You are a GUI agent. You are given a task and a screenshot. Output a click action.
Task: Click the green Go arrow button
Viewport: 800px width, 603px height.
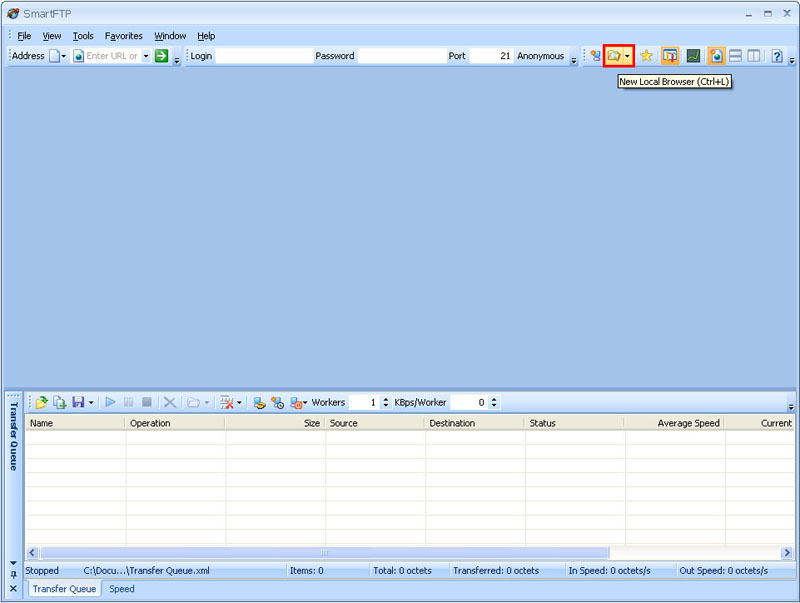162,56
